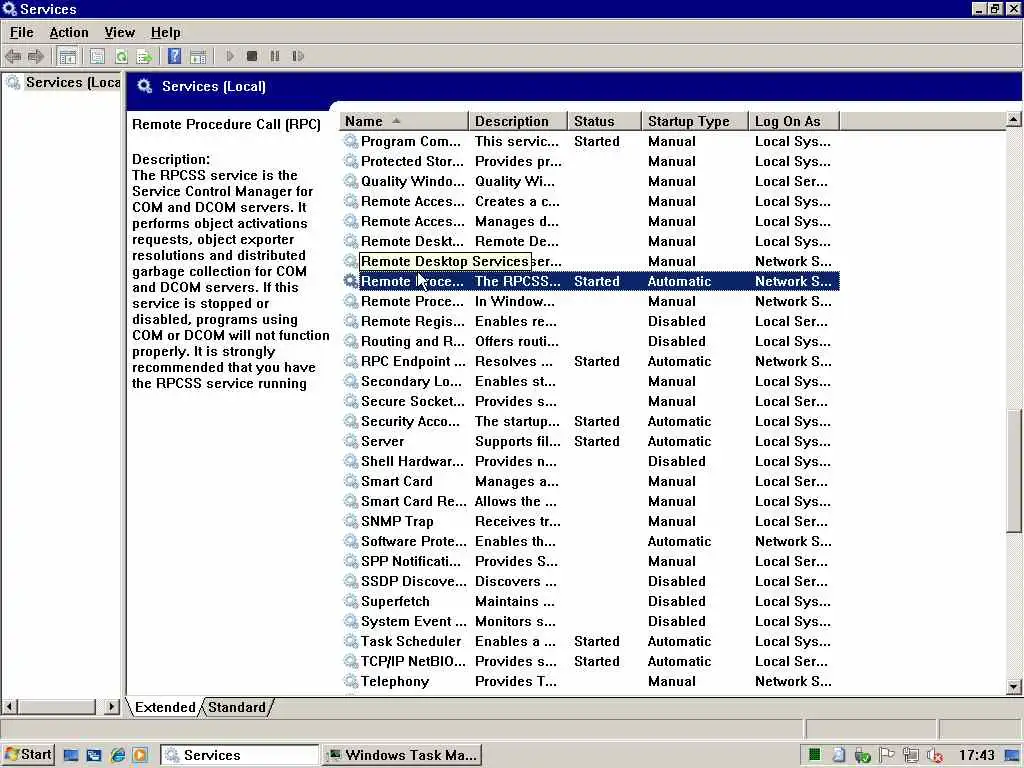Image resolution: width=1024 pixels, height=768 pixels.
Task: Toggle the Show/Hide Console Tree toolbar icon
Action: 67,57
